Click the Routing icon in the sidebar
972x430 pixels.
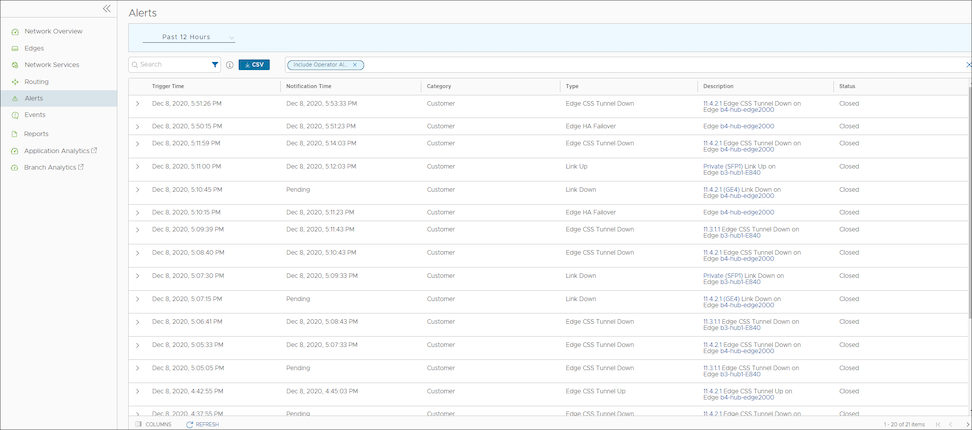pyautogui.click(x=15, y=82)
